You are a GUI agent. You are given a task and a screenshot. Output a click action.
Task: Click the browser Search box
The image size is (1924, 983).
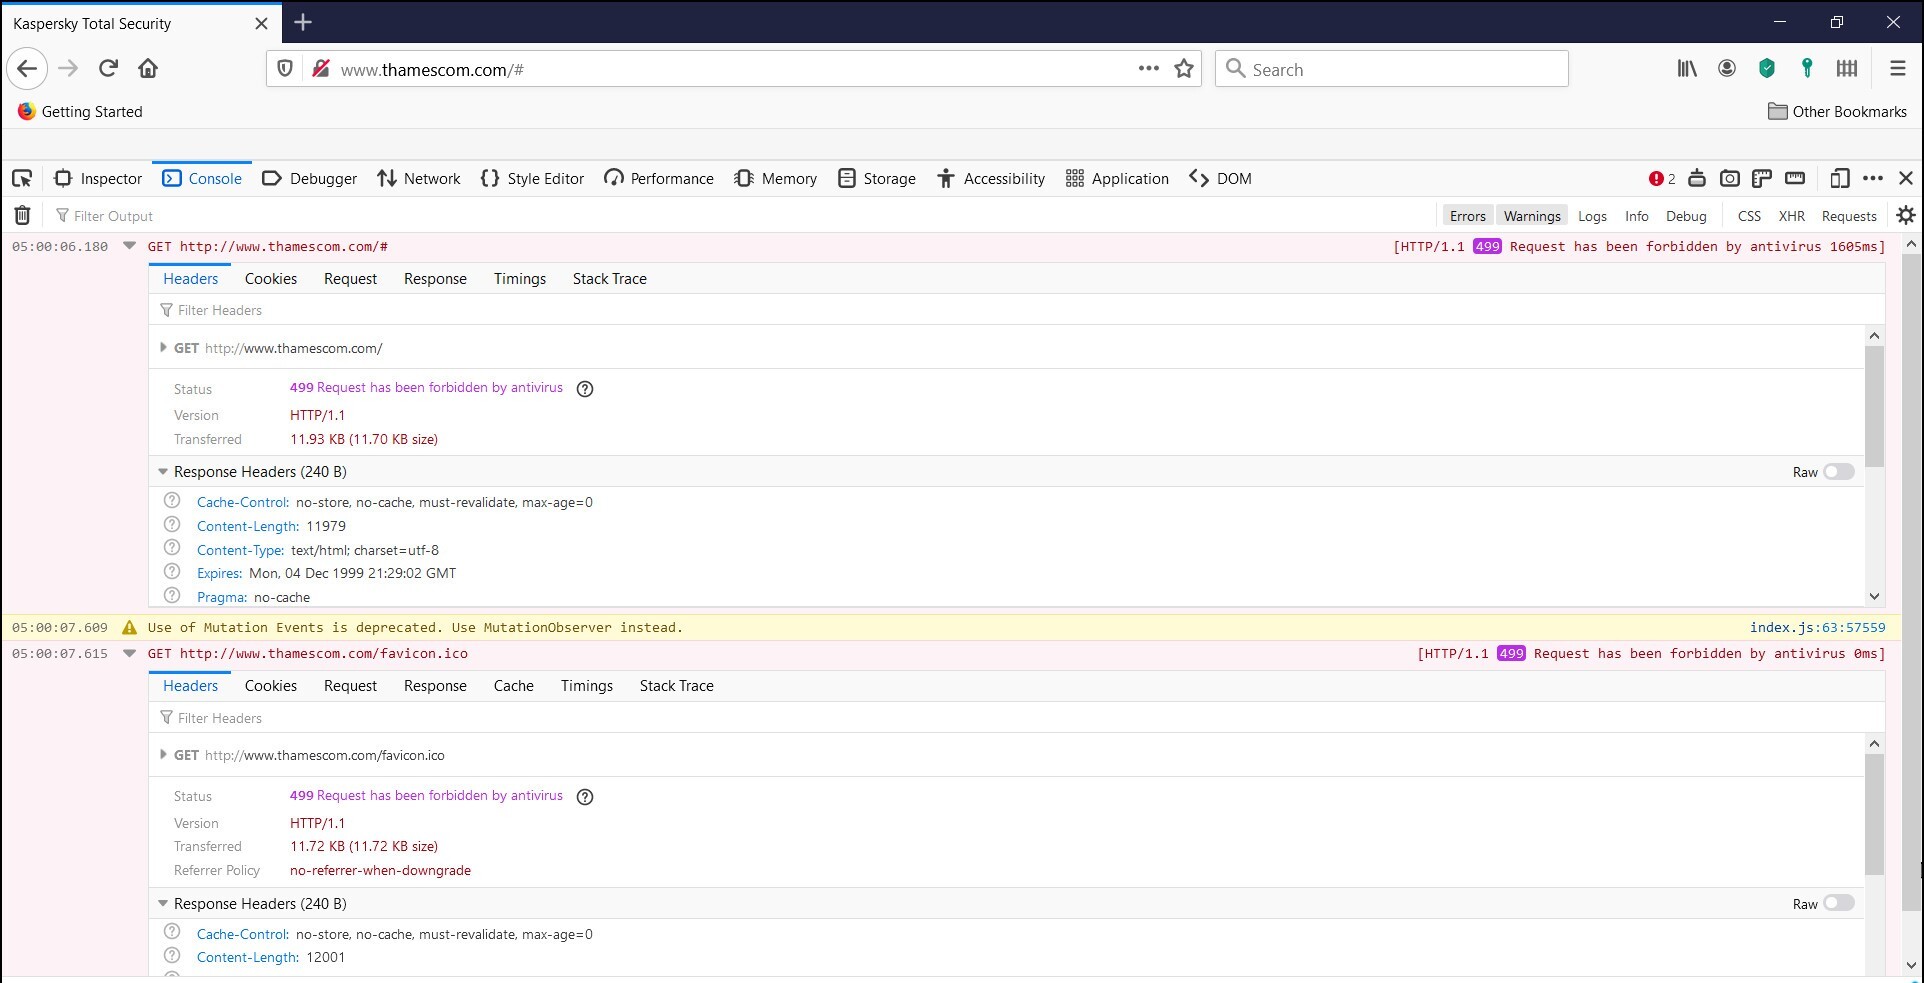(1392, 69)
